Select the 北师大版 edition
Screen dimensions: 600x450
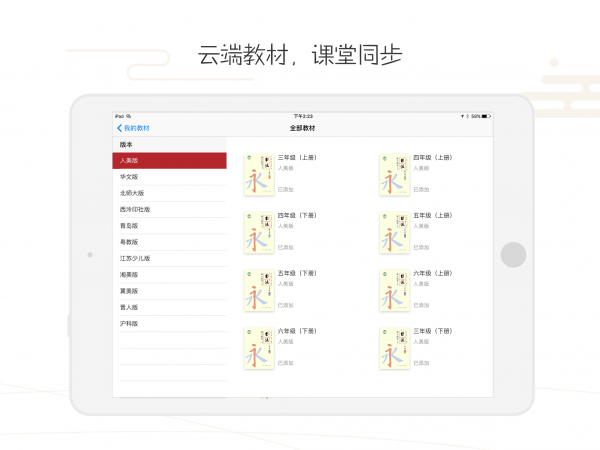(170, 193)
